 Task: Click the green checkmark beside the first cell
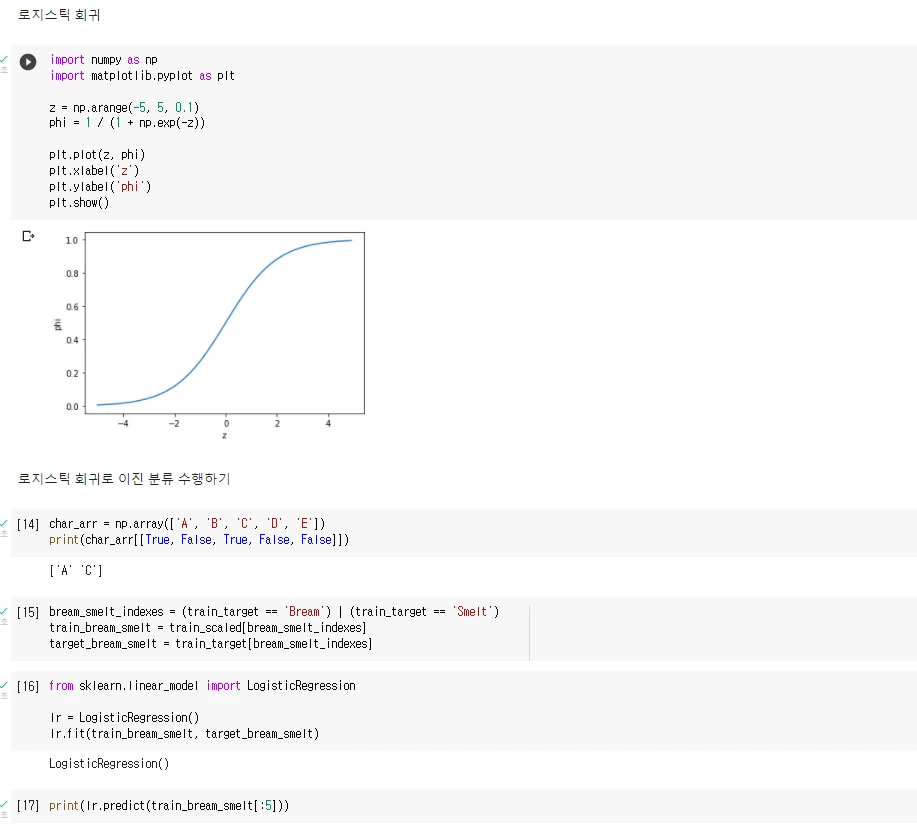pyautogui.click(x=4, y=59)
